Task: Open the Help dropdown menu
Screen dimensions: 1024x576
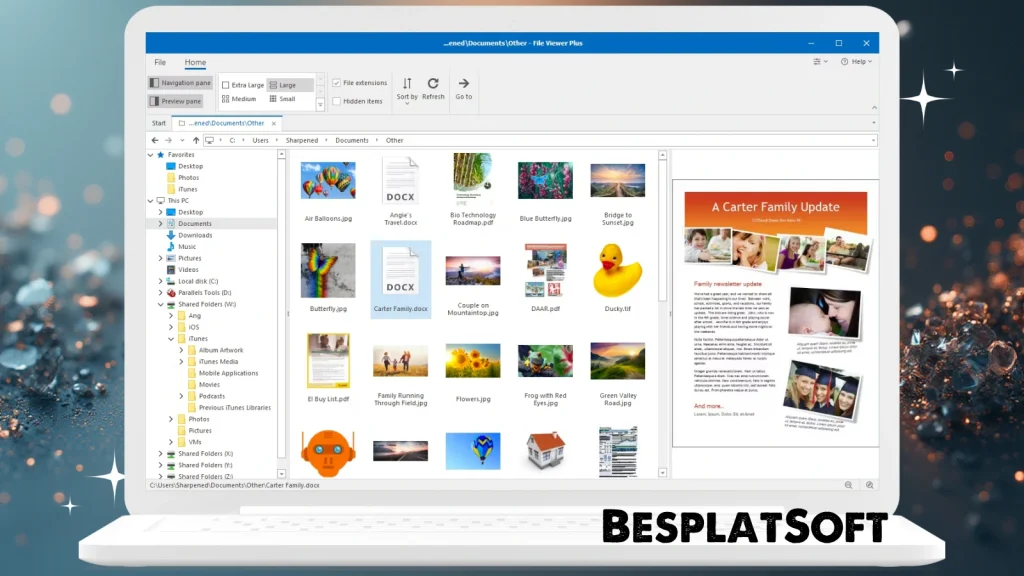Action: click(860, 62)
